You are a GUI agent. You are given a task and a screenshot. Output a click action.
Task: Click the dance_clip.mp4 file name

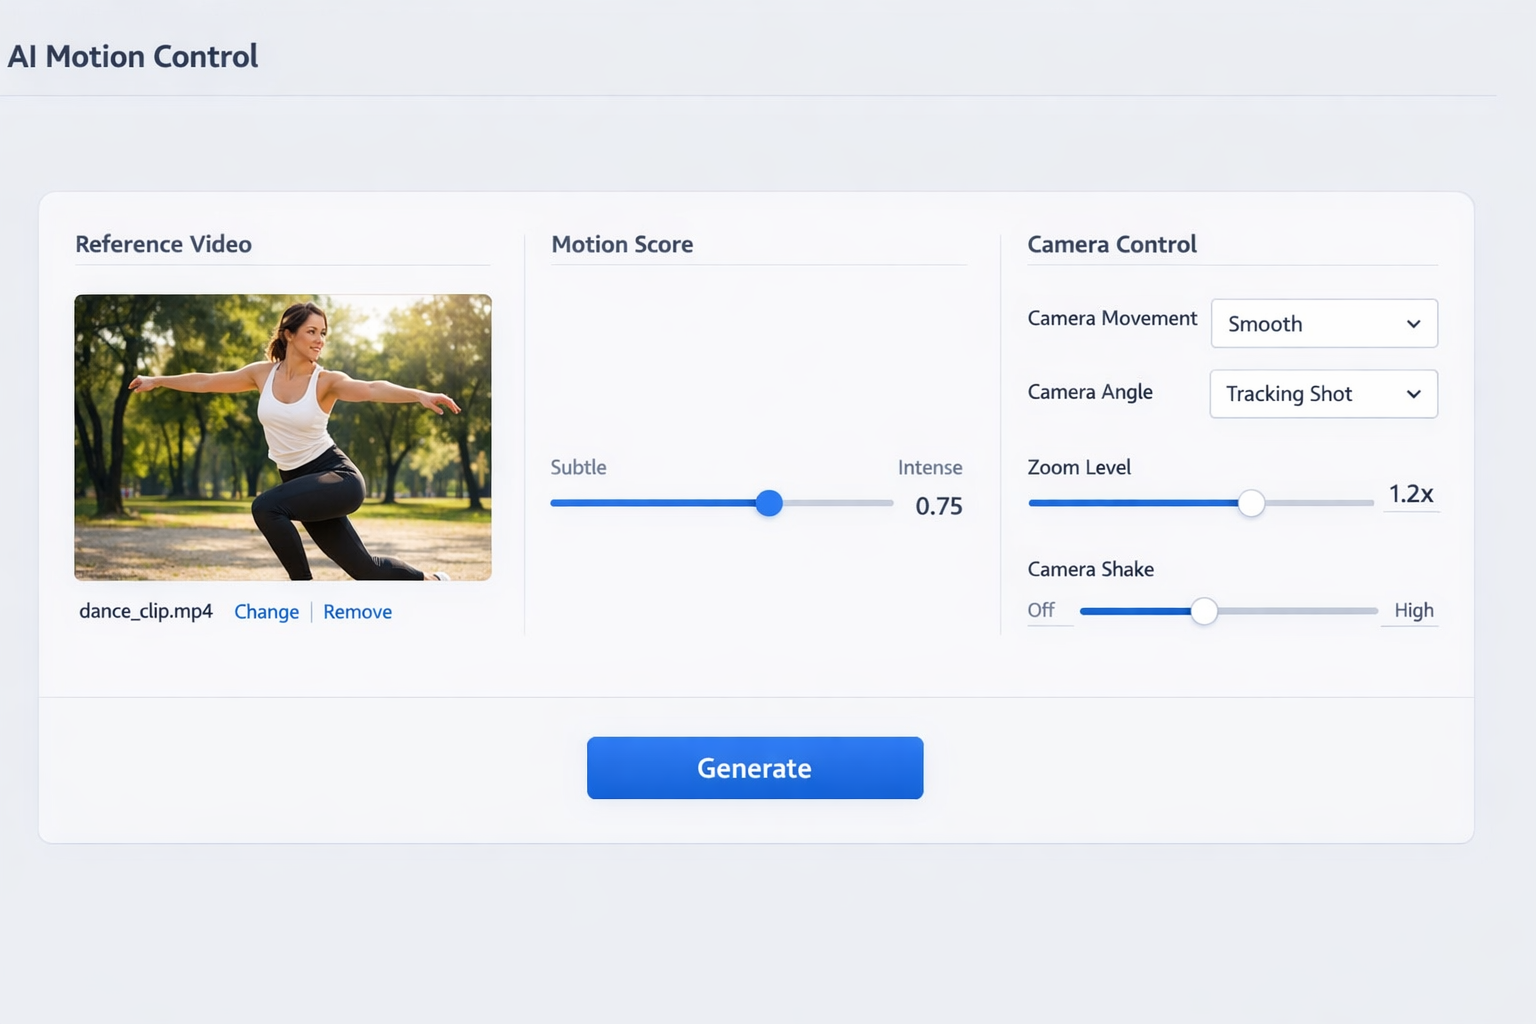click(146, 611)
